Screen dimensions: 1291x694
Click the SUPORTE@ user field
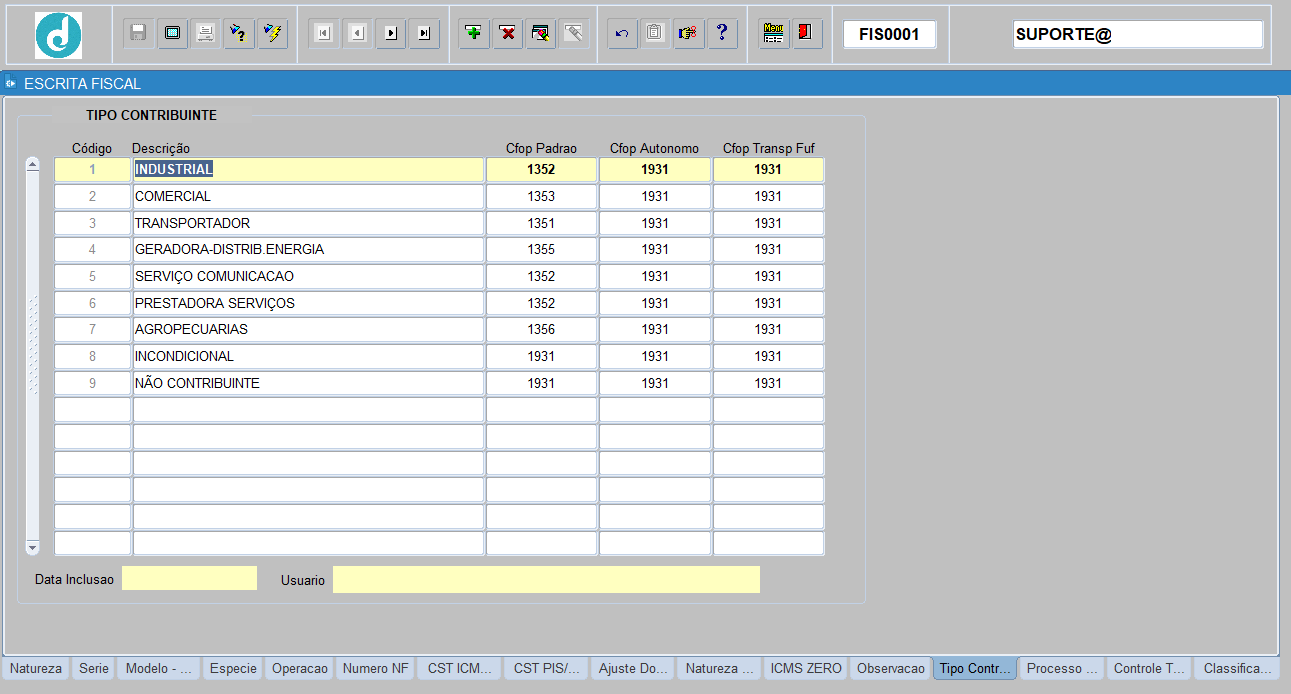pos(1138,34)
